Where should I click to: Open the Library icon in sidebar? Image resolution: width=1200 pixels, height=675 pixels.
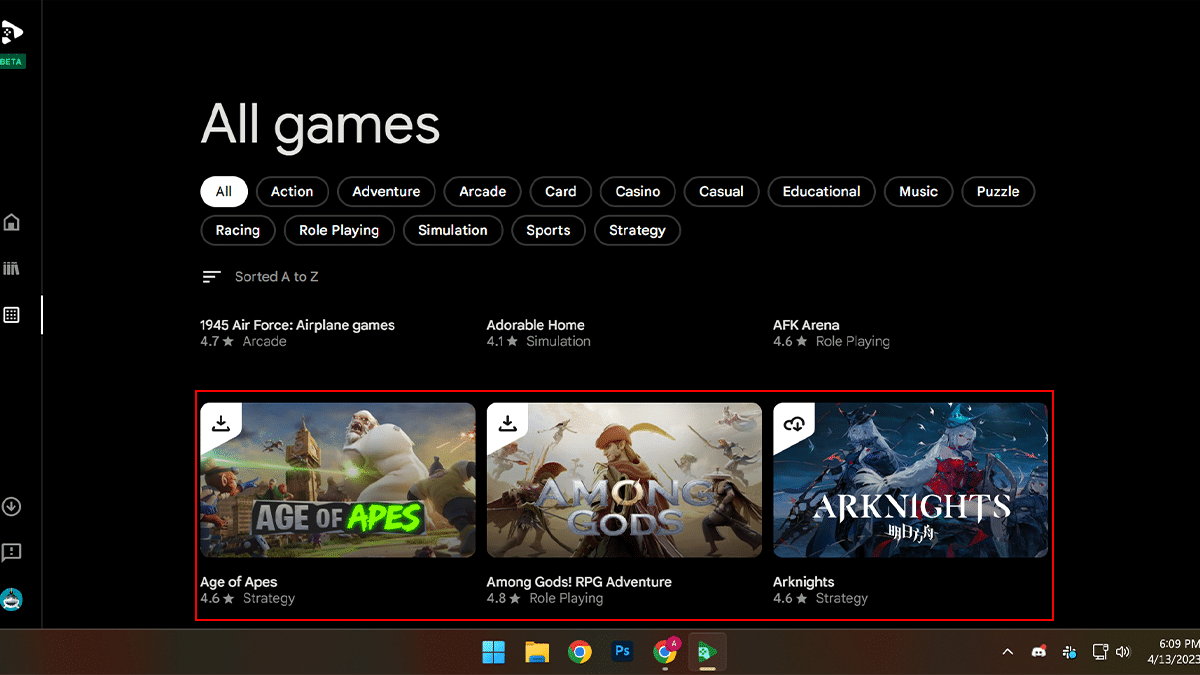(x=12, y=268)
